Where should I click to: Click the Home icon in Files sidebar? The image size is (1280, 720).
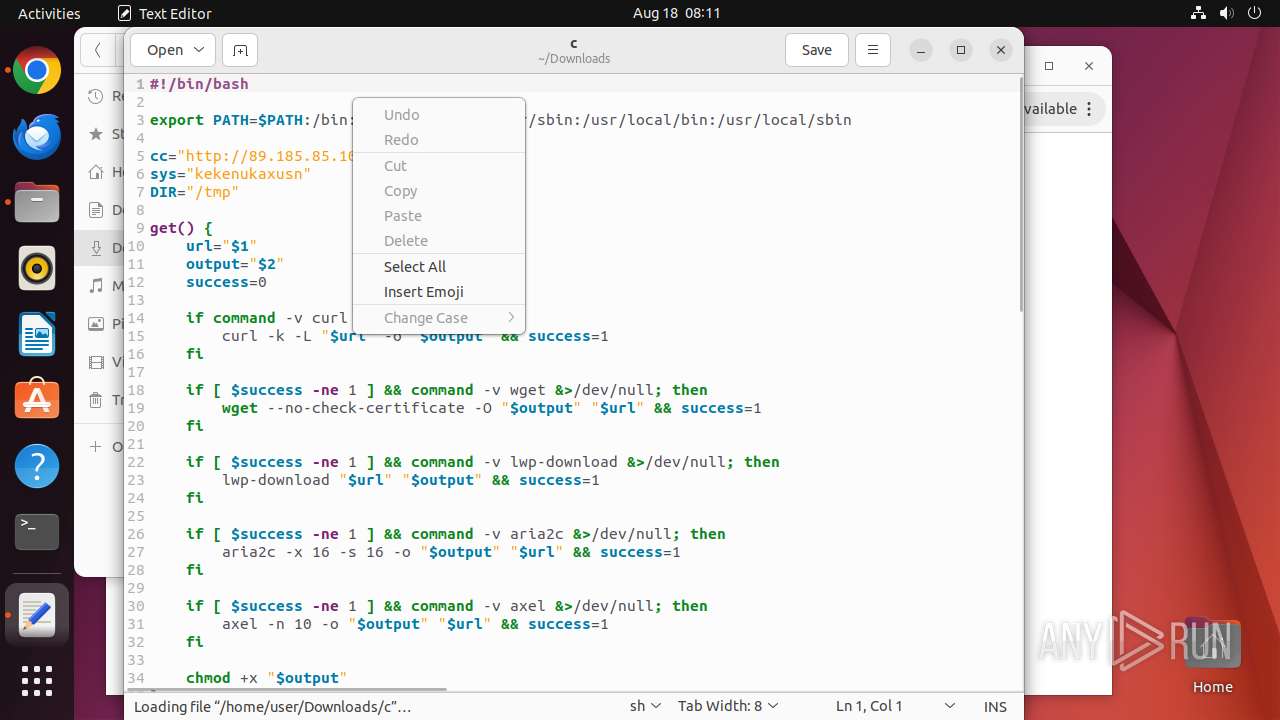pos(96,172)
